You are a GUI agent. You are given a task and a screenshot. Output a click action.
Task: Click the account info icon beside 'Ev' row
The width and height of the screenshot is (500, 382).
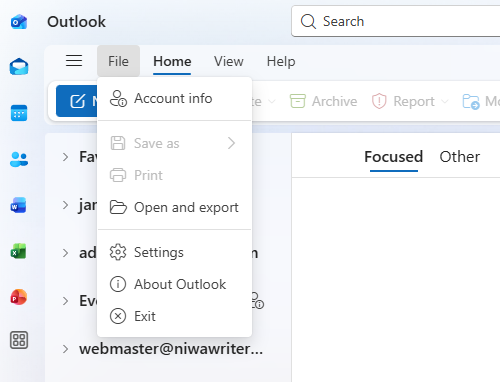pos(258,301)
